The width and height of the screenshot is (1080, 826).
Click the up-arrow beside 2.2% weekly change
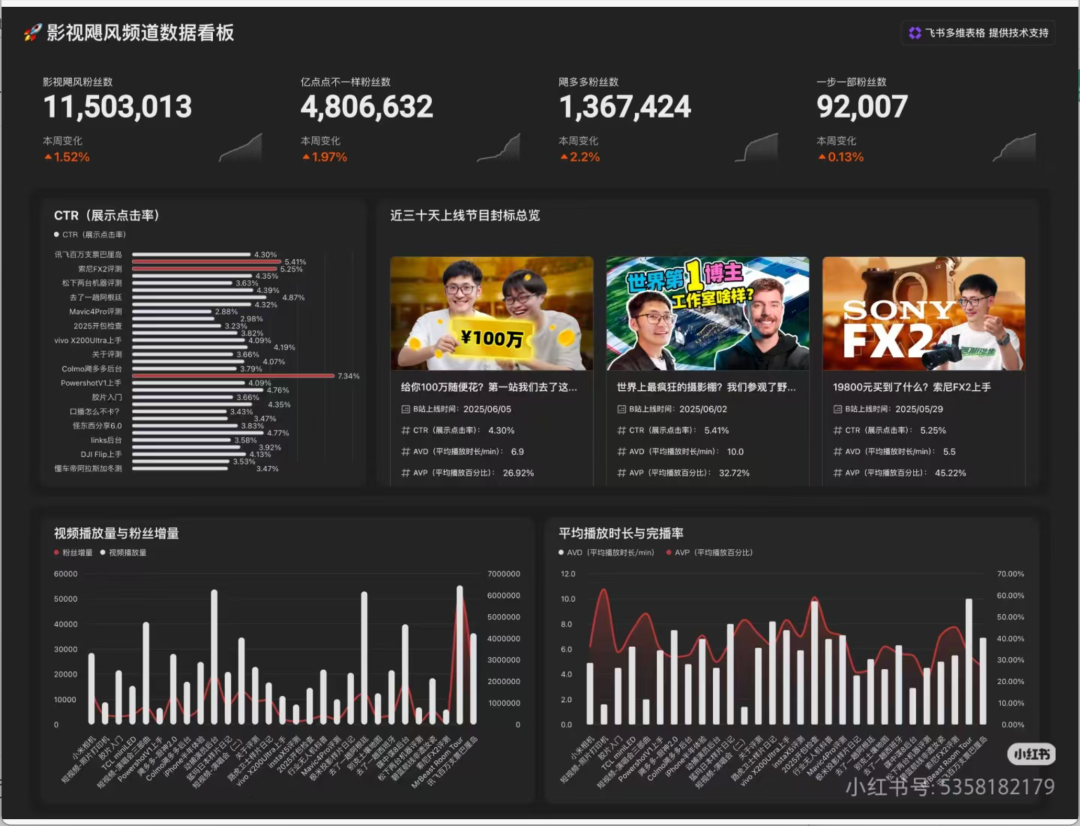(x=564, y=157)
